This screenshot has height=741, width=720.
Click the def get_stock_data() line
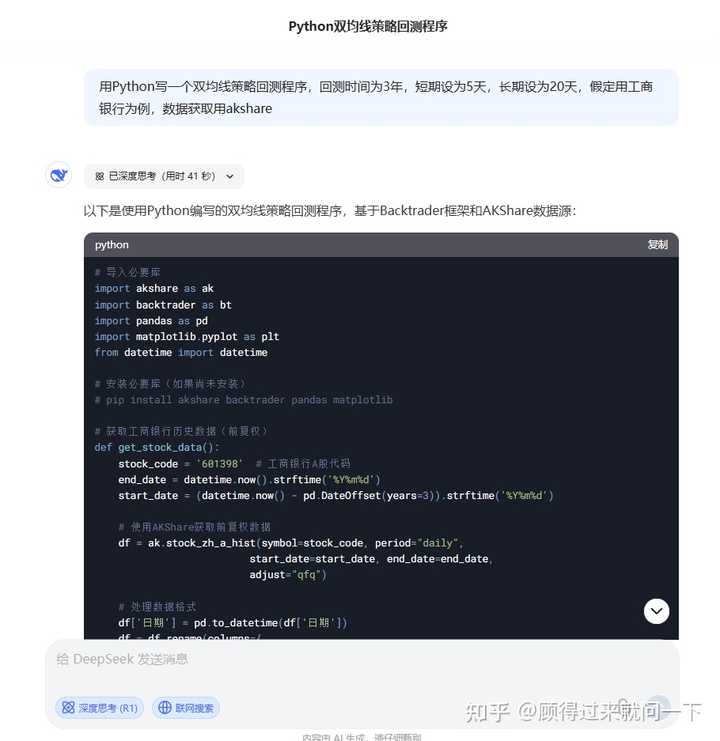(x=156, y=447)
